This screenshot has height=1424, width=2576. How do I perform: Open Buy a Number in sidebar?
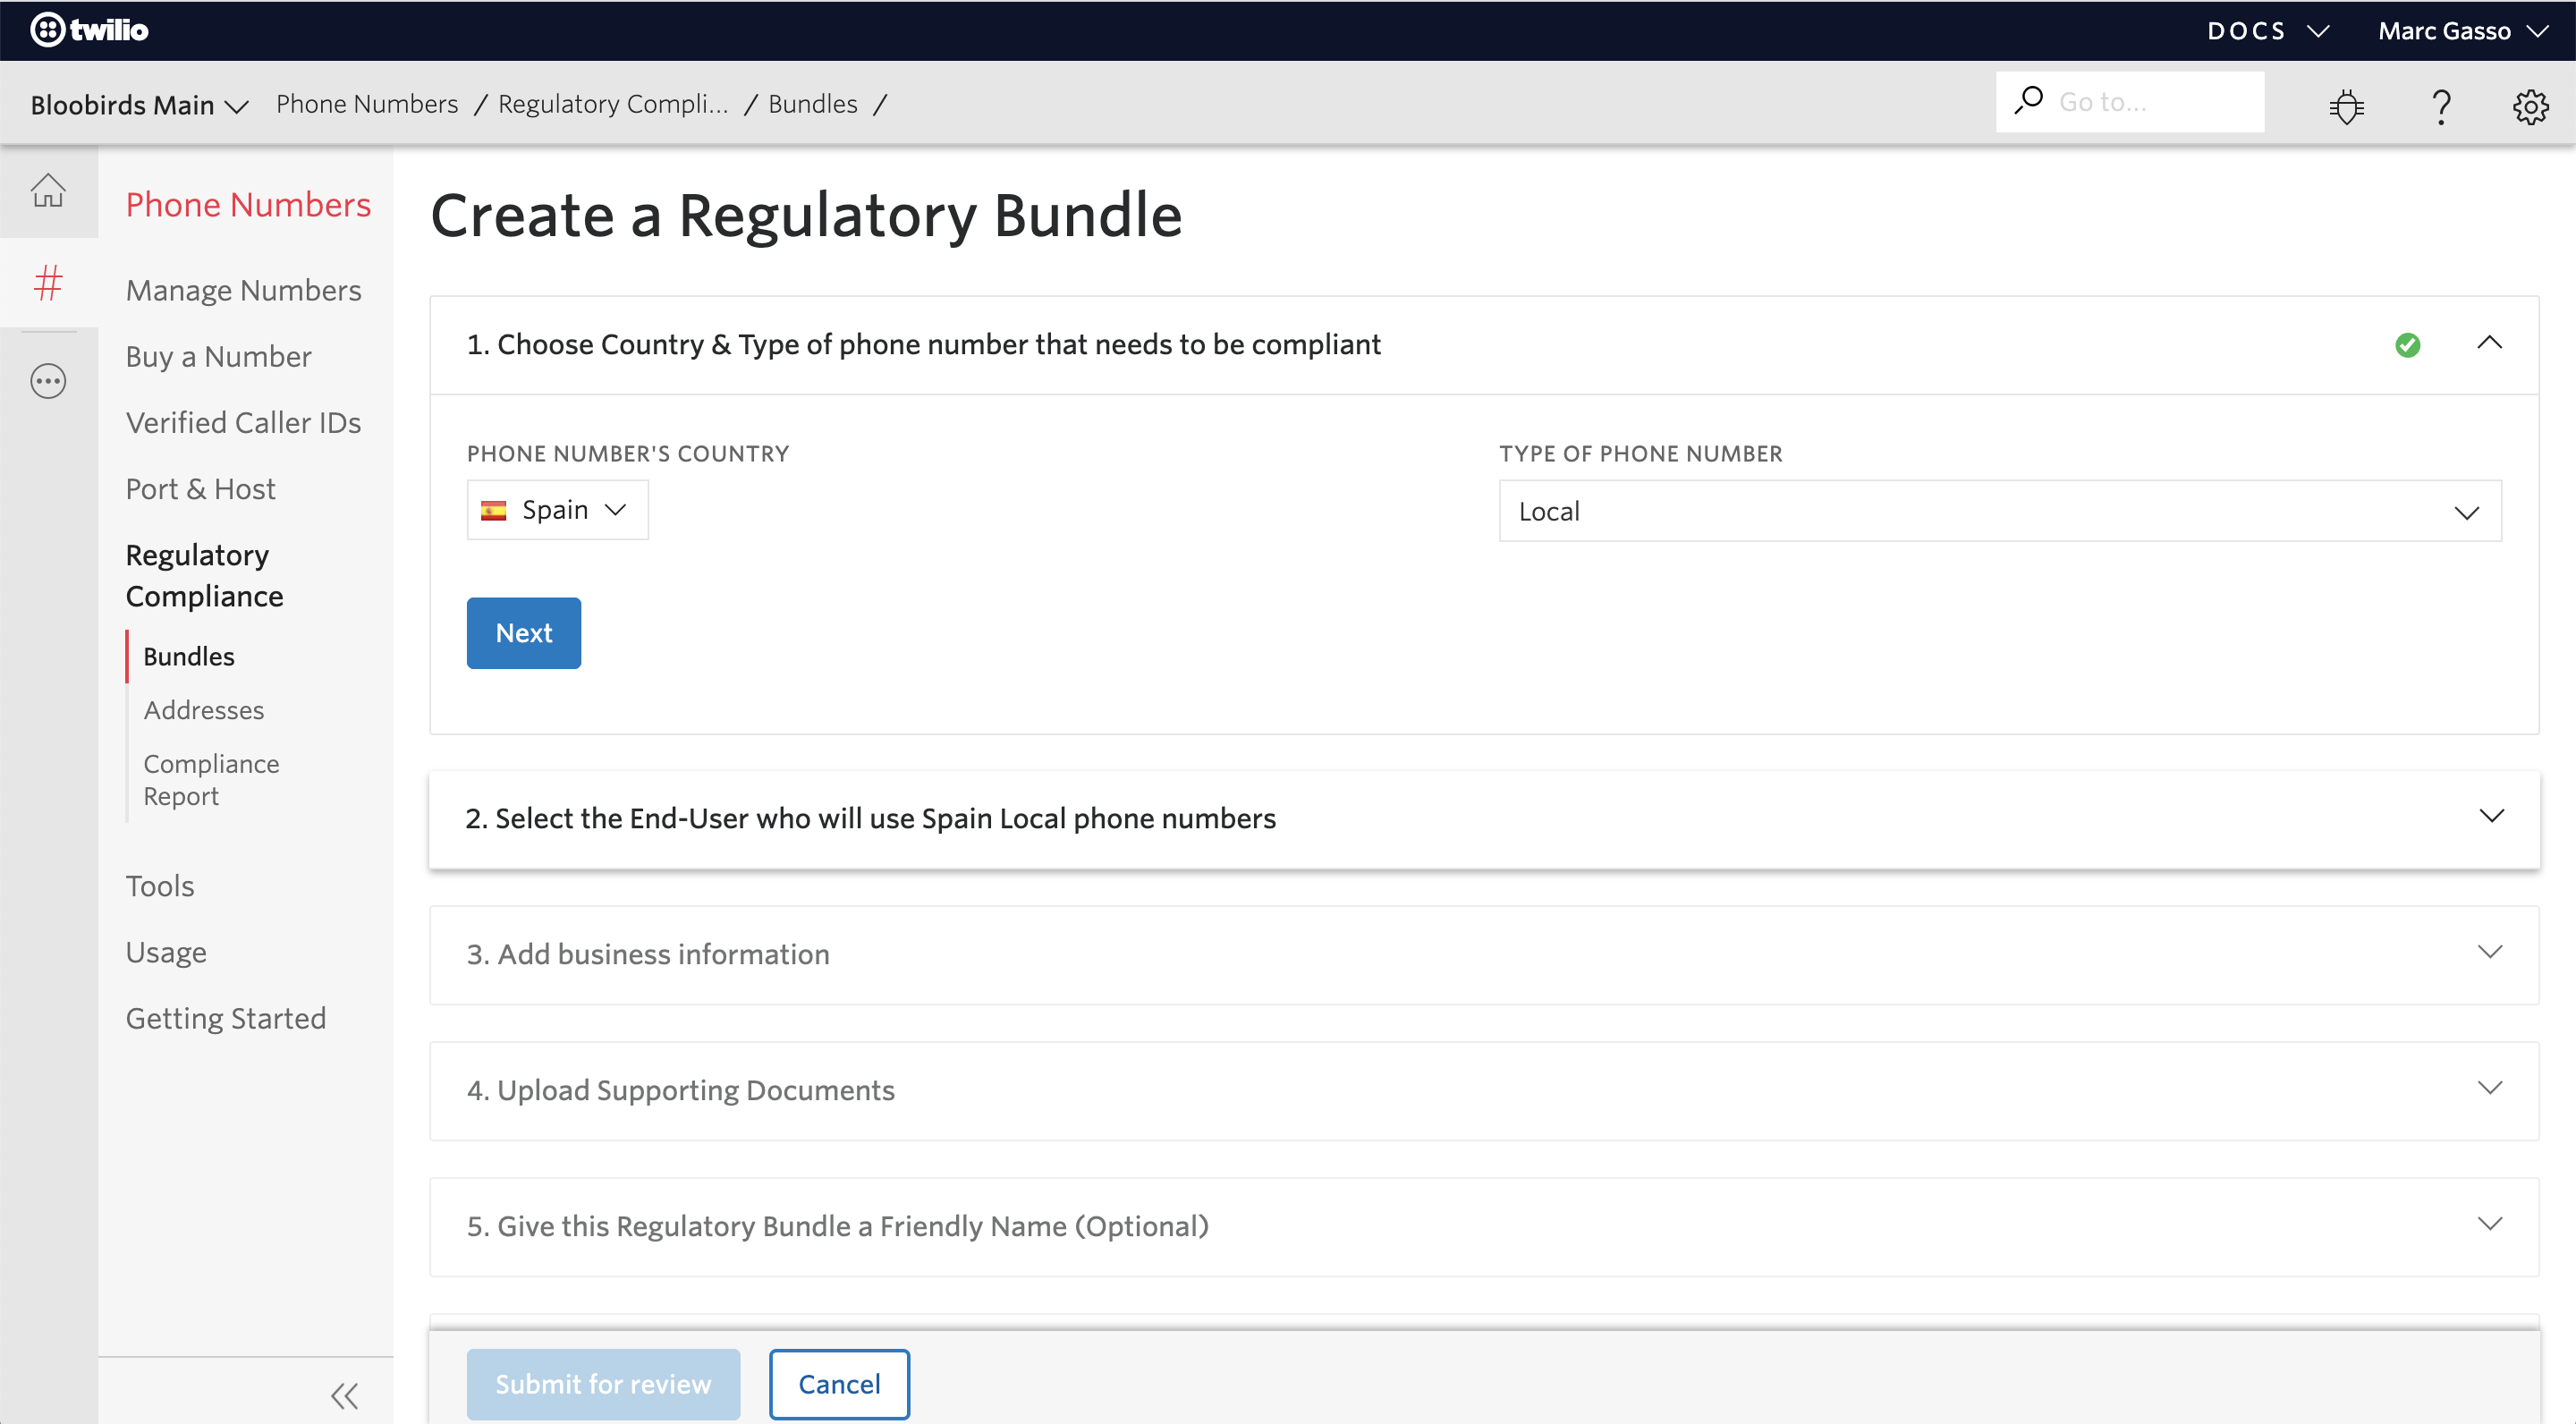point(218,356)
